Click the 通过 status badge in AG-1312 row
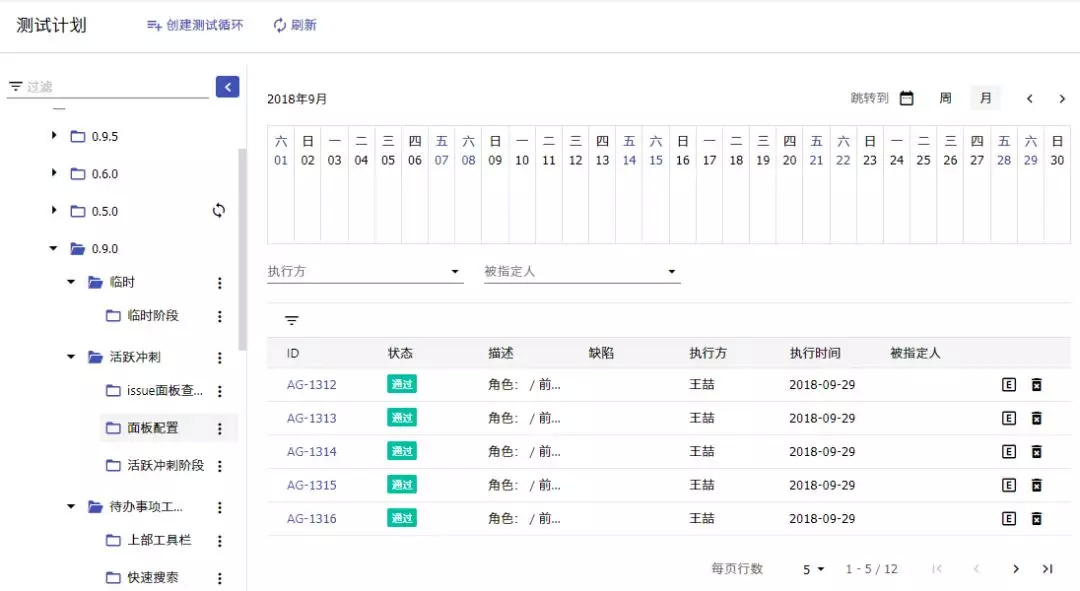The image size is (1080, 591). [x=402, y=384]
